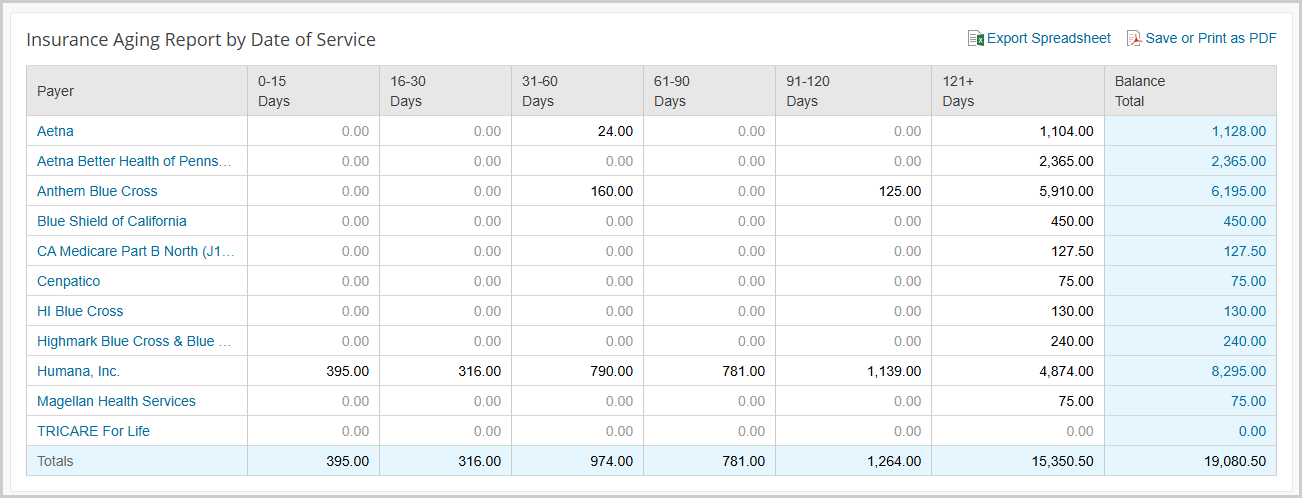1302x498 pixels.
Task: Click TRICARE balance total 0.00
Action: coord(1252,431)
